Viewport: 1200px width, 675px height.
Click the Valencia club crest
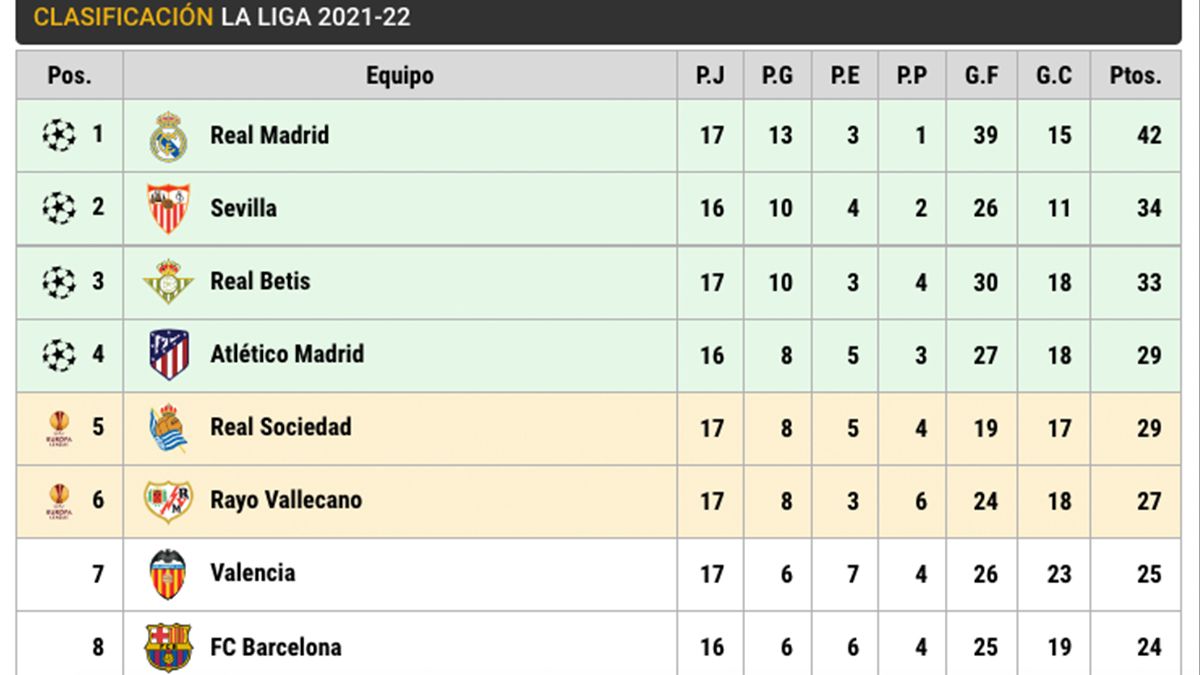pos(168,574)
